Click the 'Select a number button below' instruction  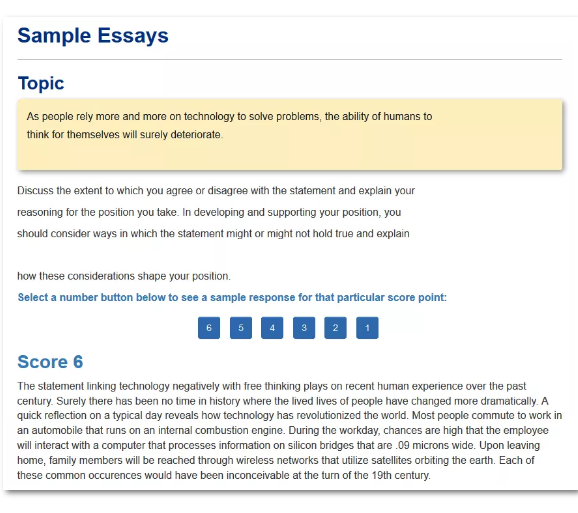pos(232,297)
